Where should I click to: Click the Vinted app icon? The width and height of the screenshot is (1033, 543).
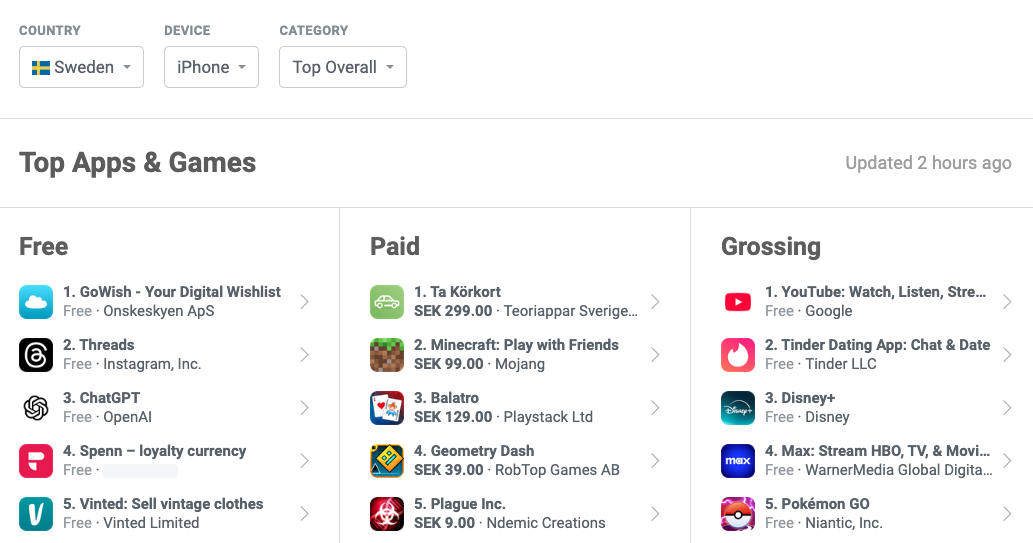(36, 514)
